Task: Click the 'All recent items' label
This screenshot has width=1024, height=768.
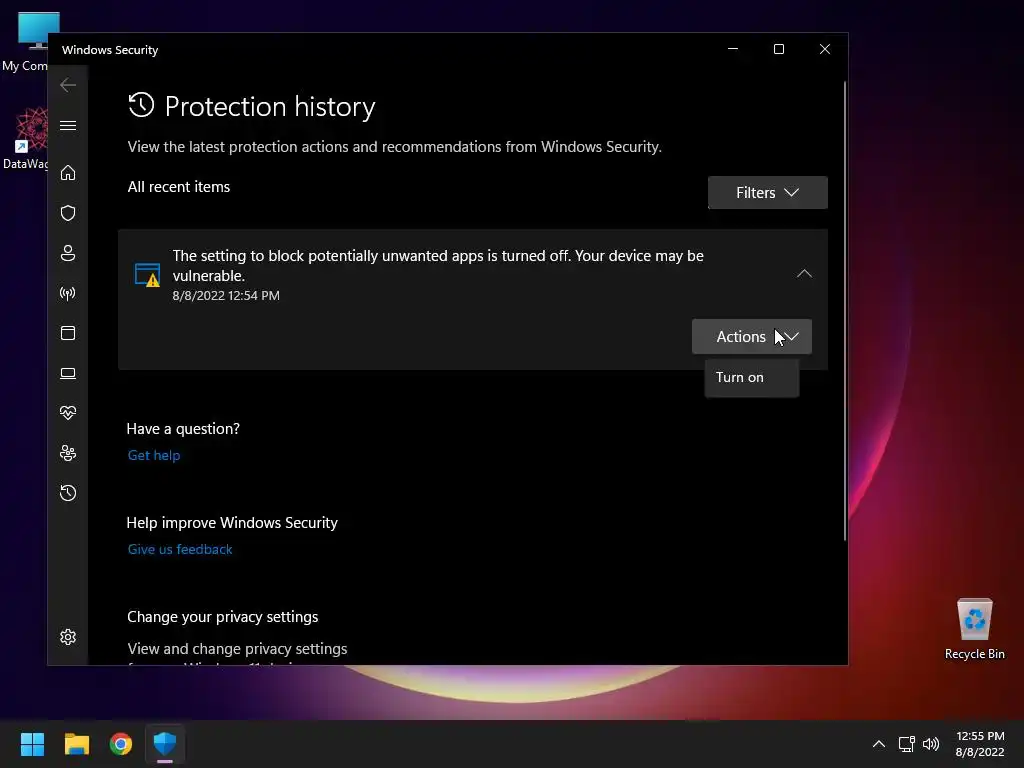Action: [x=179, y=187]
